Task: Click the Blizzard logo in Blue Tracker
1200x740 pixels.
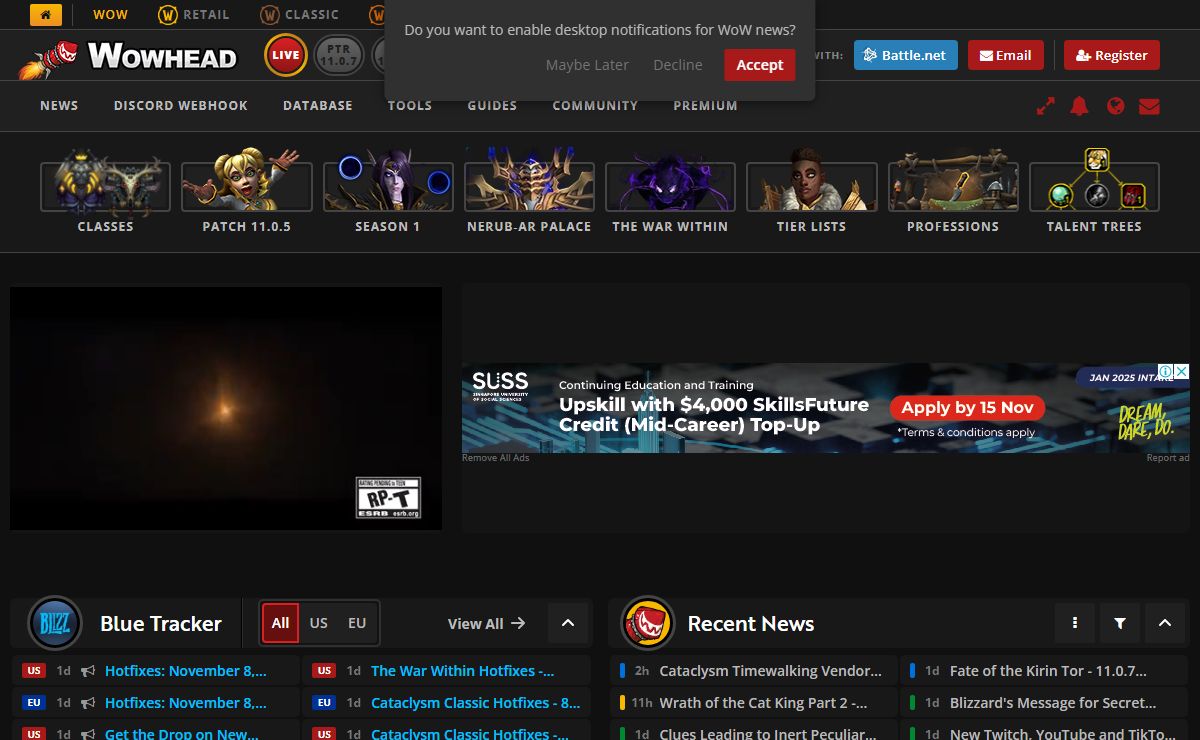Action: pos(54,623)
